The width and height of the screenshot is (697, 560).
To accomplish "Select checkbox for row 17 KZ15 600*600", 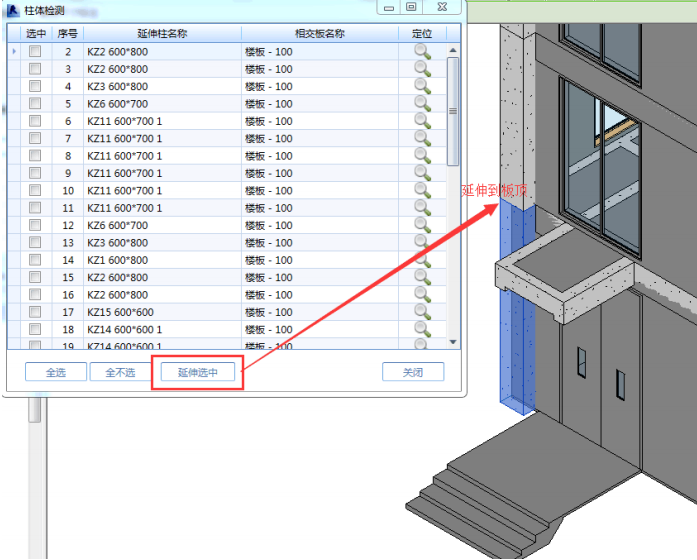I will point(35,311).
